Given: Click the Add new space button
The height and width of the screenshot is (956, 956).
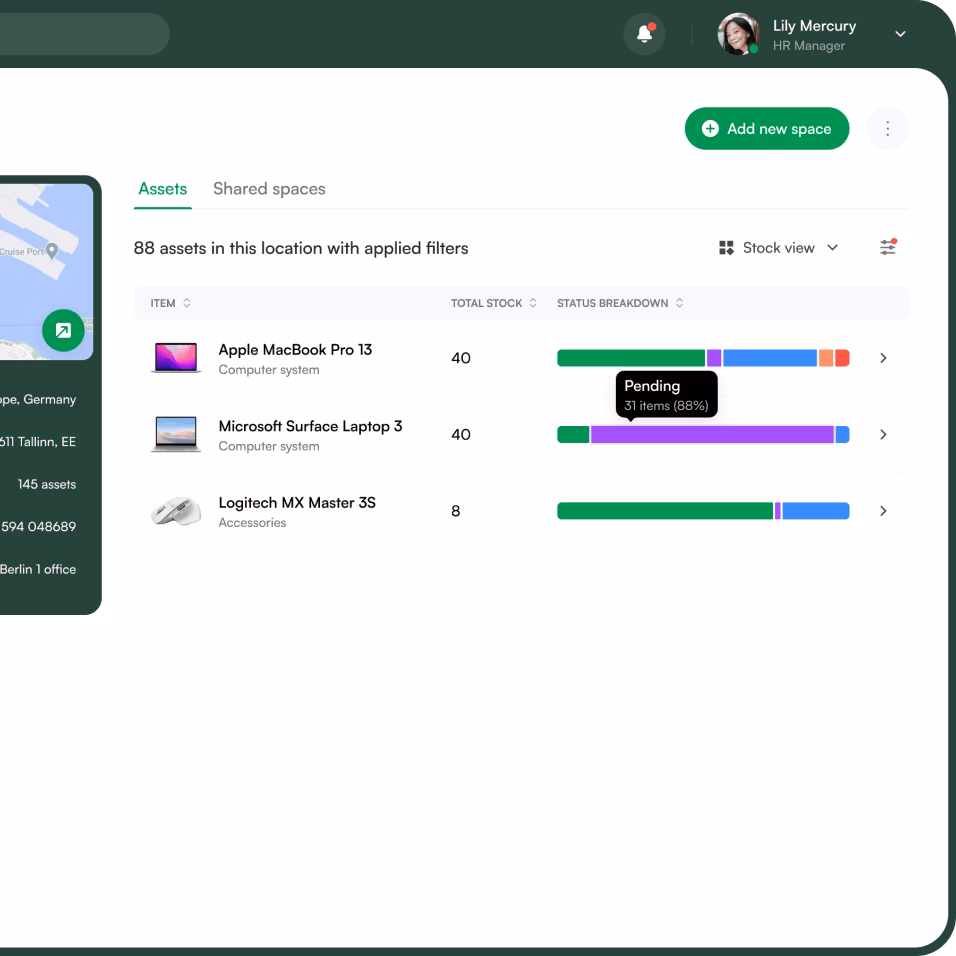Looking at the screenshot, I should click(x=767, y=128).
